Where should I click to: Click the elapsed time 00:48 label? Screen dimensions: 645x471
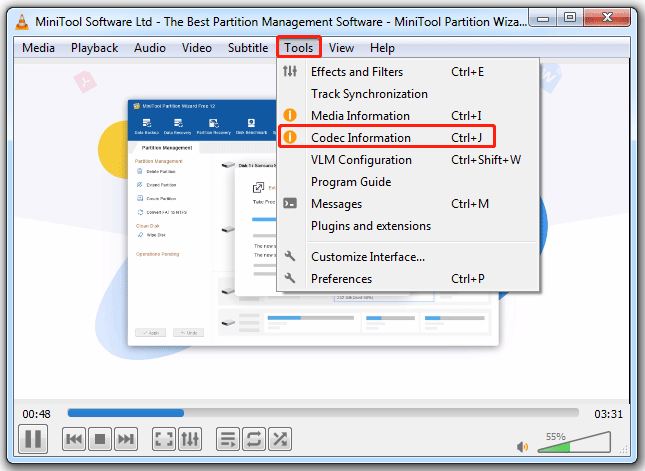click(x=37, y=414)
